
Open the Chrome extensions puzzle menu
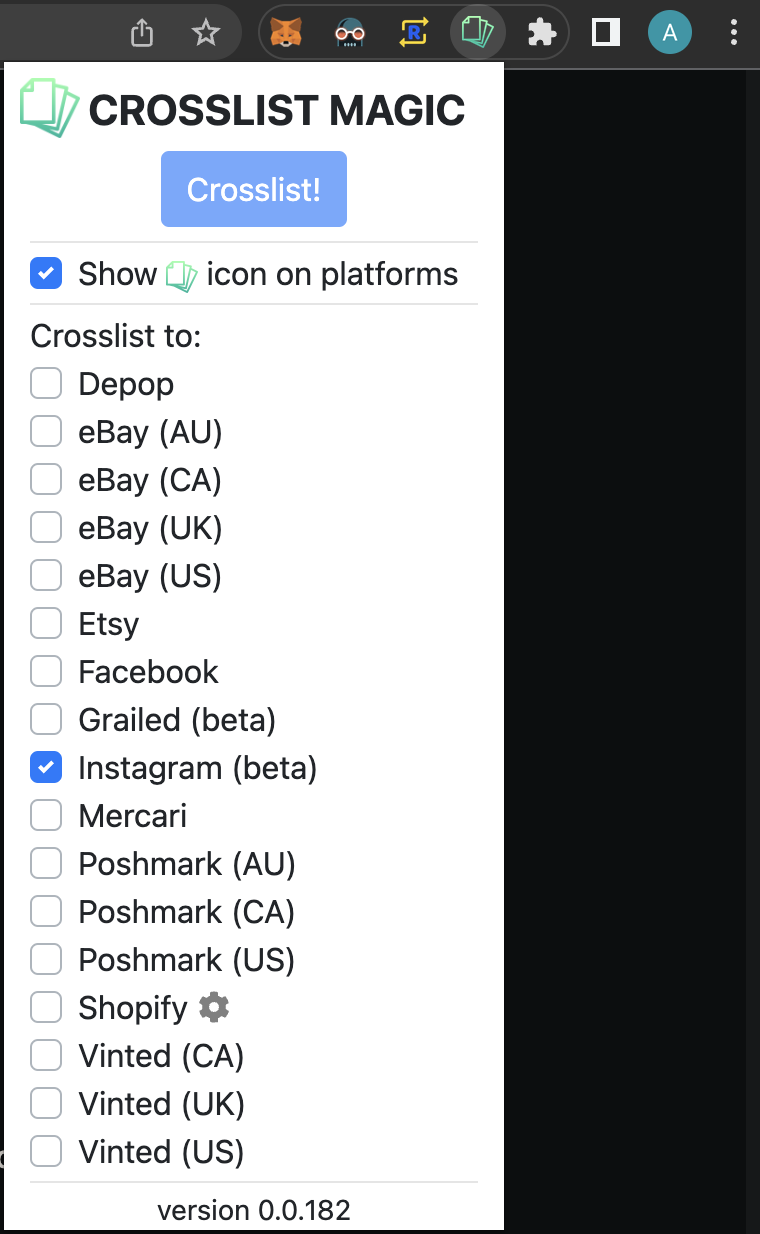[541, 33]
